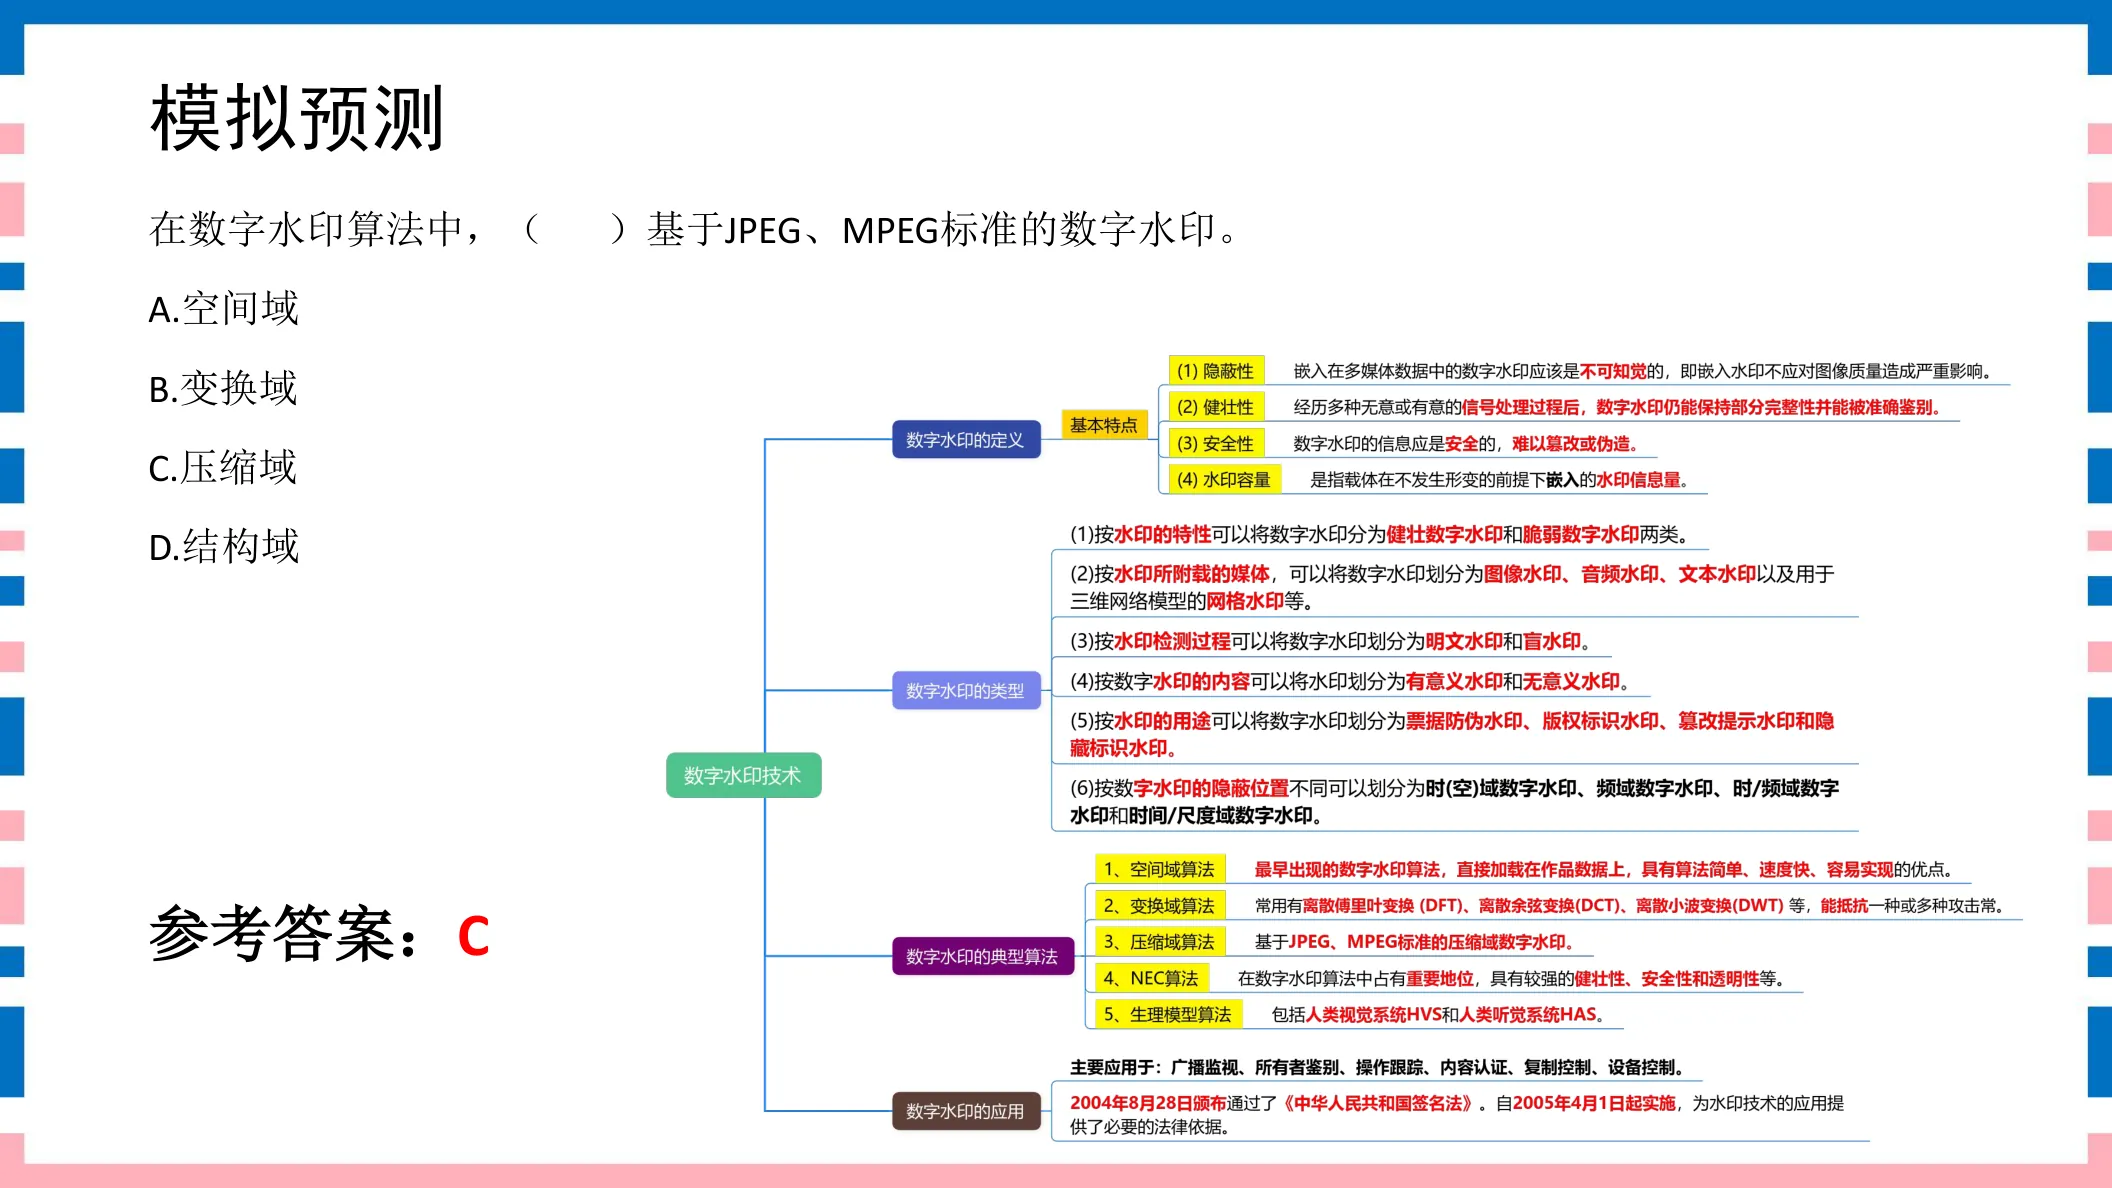Click the text about NEC 健壮性、安全性和透明性

click(1511, 978)
